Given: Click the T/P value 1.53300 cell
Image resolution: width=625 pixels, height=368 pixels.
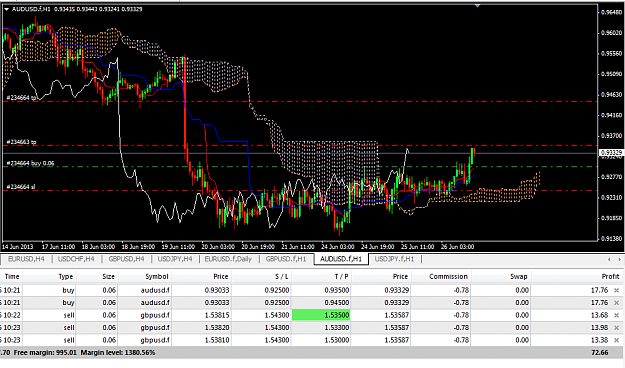Looking at the screenshot, I should click(337, 328).
